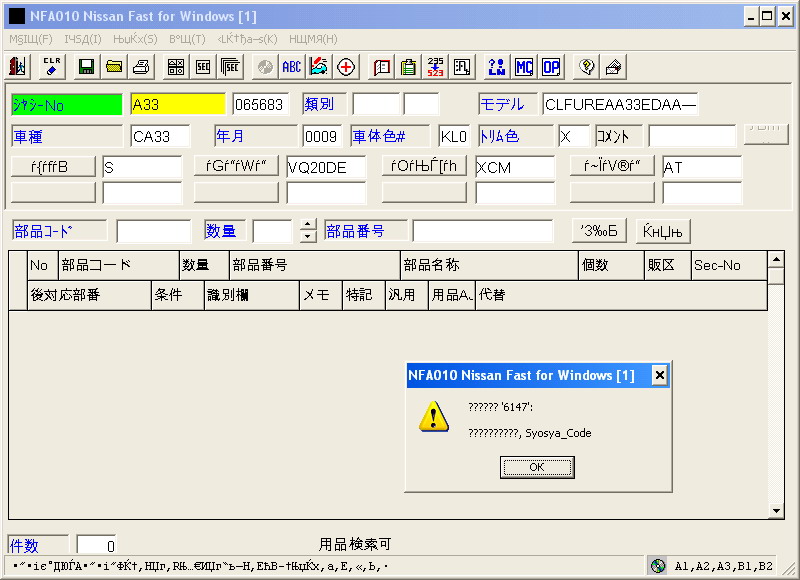The width and height of the screenshot is (800, 580).
Task: Click the stacked SEC sections icon
Action: [x=230, y=67]
